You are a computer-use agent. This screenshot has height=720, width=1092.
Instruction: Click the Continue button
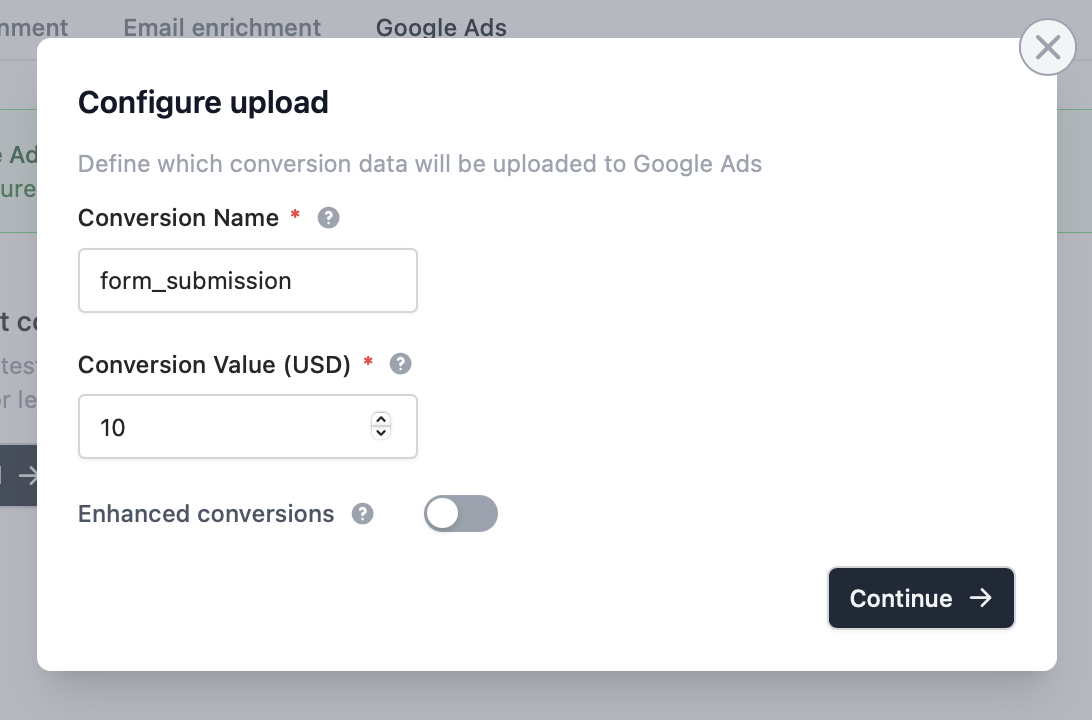click(921, 598)
